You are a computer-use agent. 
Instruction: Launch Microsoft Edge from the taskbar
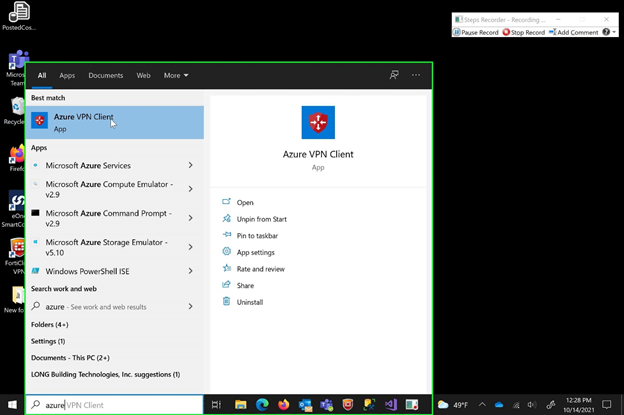(262, 405)
